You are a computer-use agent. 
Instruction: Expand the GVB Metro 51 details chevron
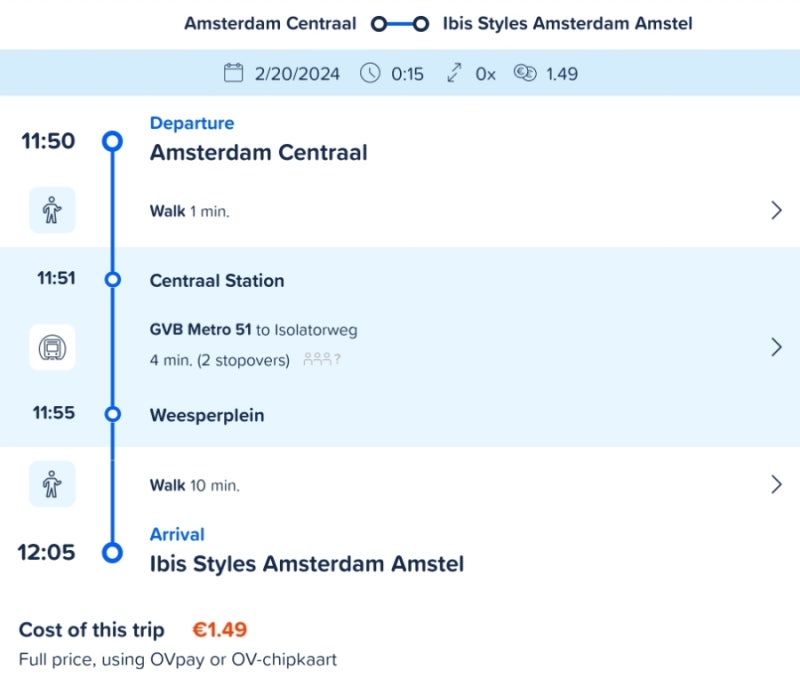[776, 347]
